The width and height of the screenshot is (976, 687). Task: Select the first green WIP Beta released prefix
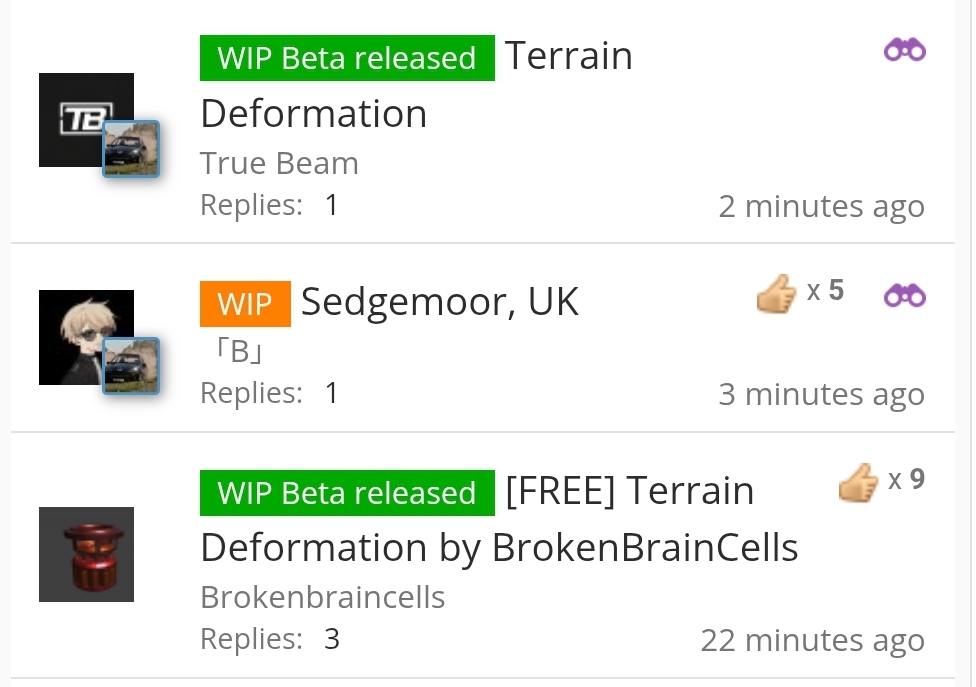[x=347, y=58]
